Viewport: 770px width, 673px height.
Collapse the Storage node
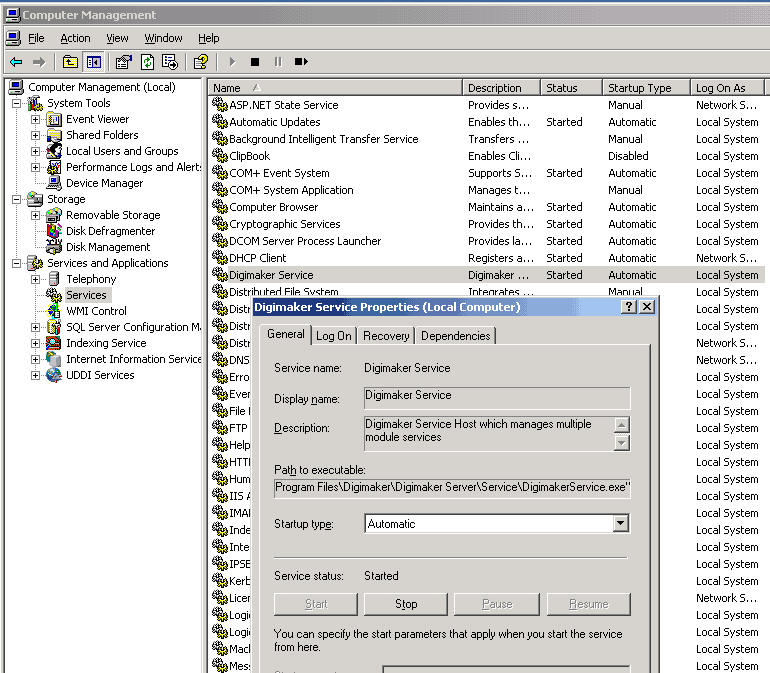click(x=17, y=199)
